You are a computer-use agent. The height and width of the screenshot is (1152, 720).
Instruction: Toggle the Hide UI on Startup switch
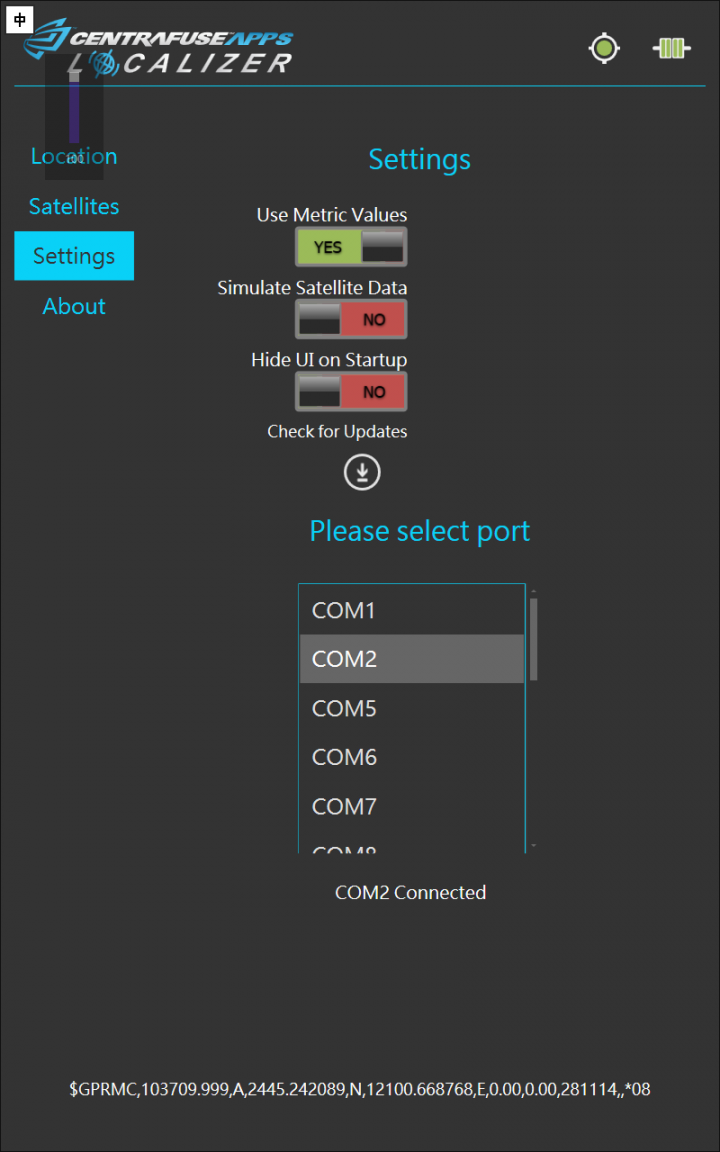pos(351,392)
